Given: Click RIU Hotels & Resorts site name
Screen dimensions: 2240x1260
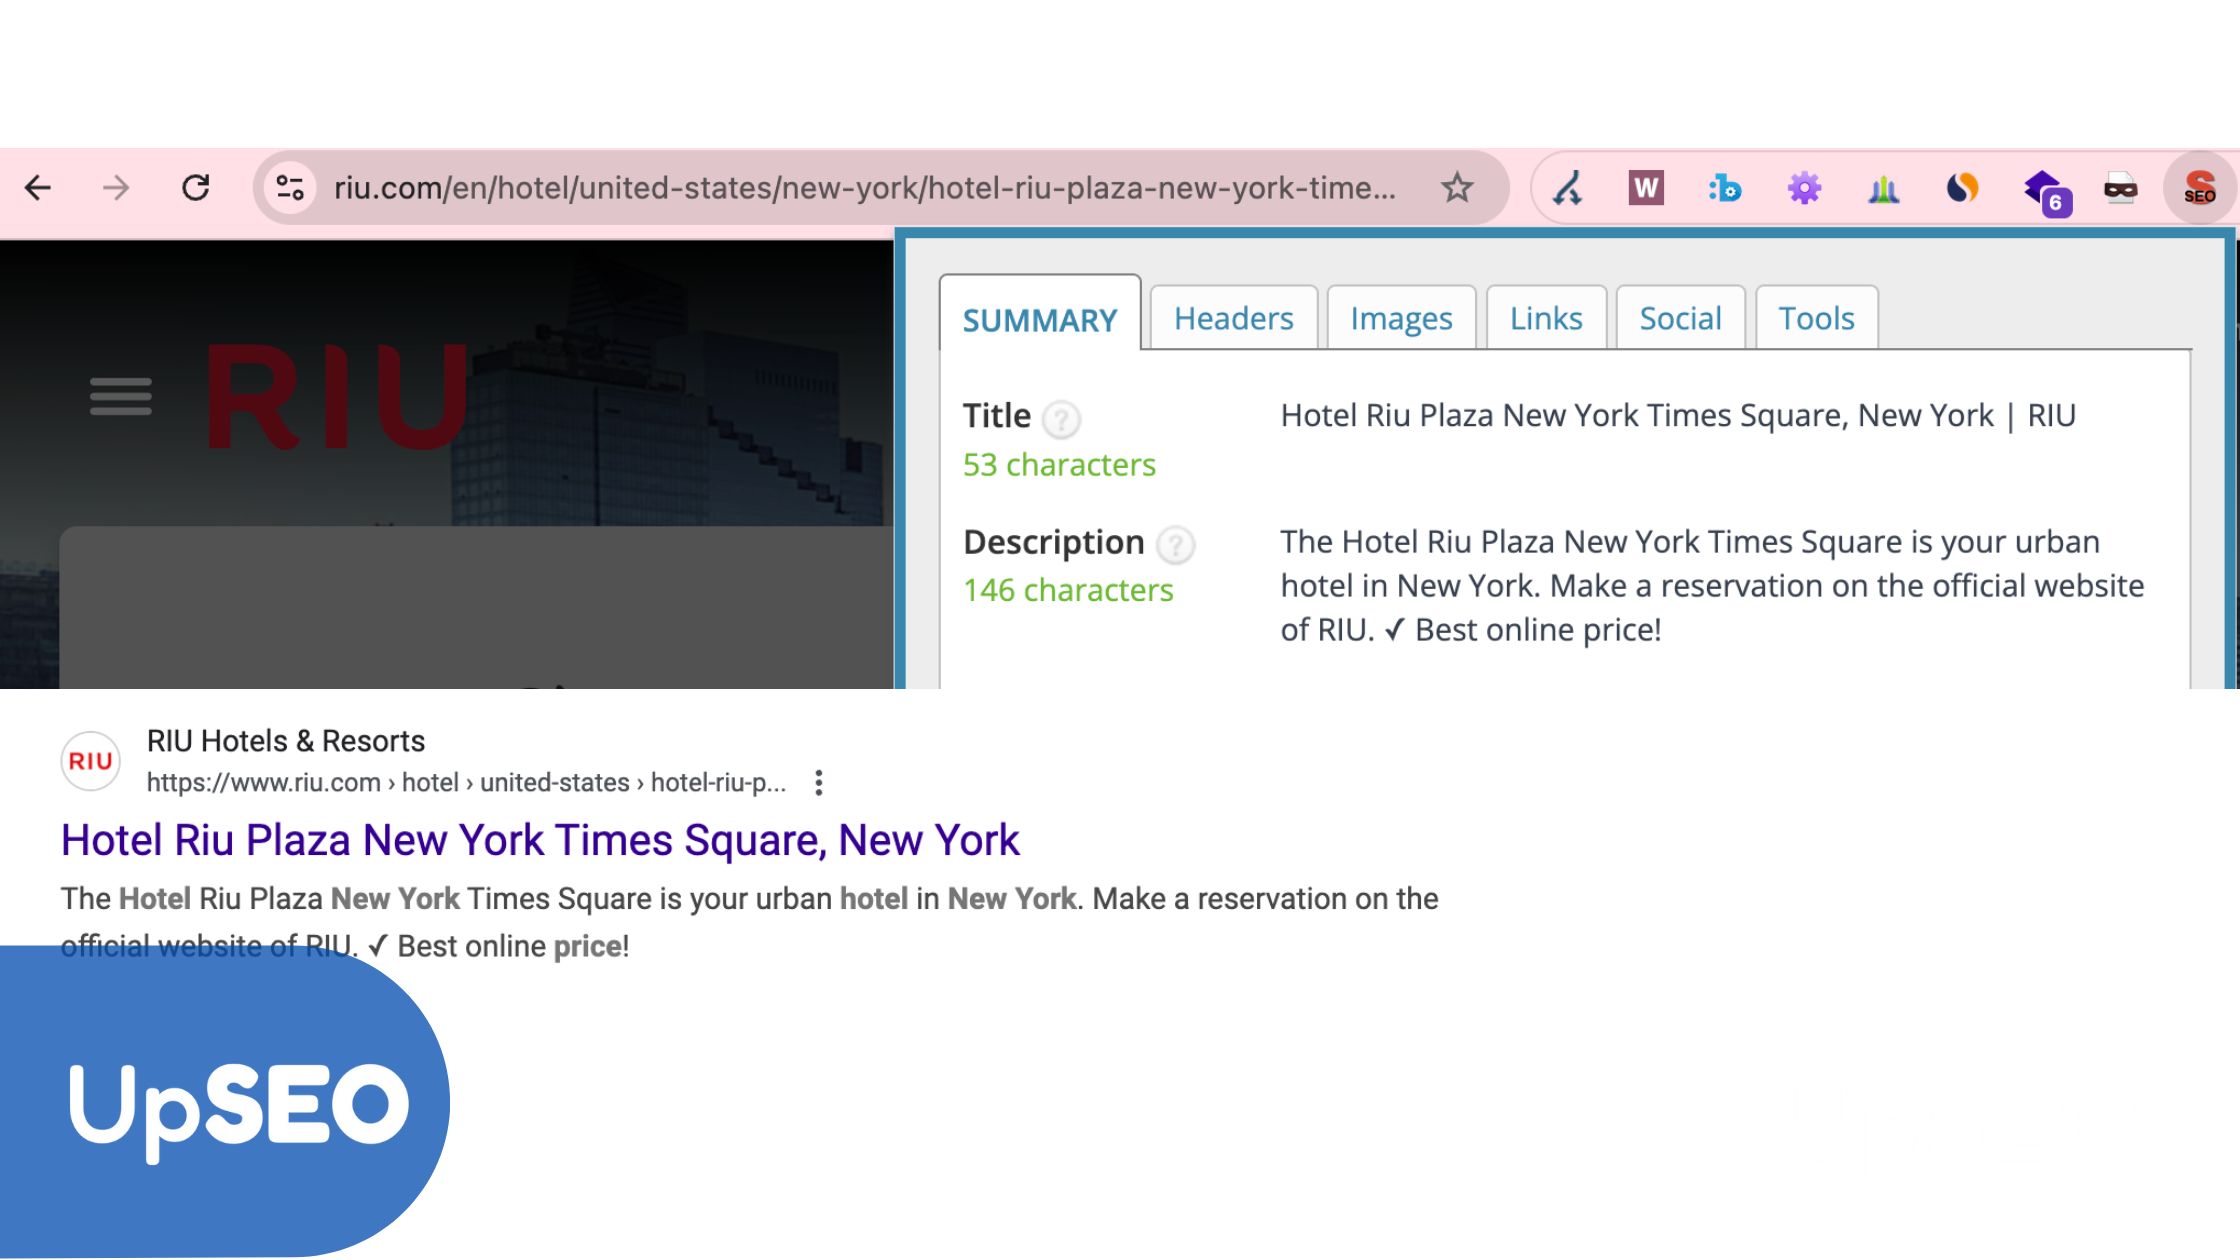Looking at the screenshot, I should (x=286, y=741).
